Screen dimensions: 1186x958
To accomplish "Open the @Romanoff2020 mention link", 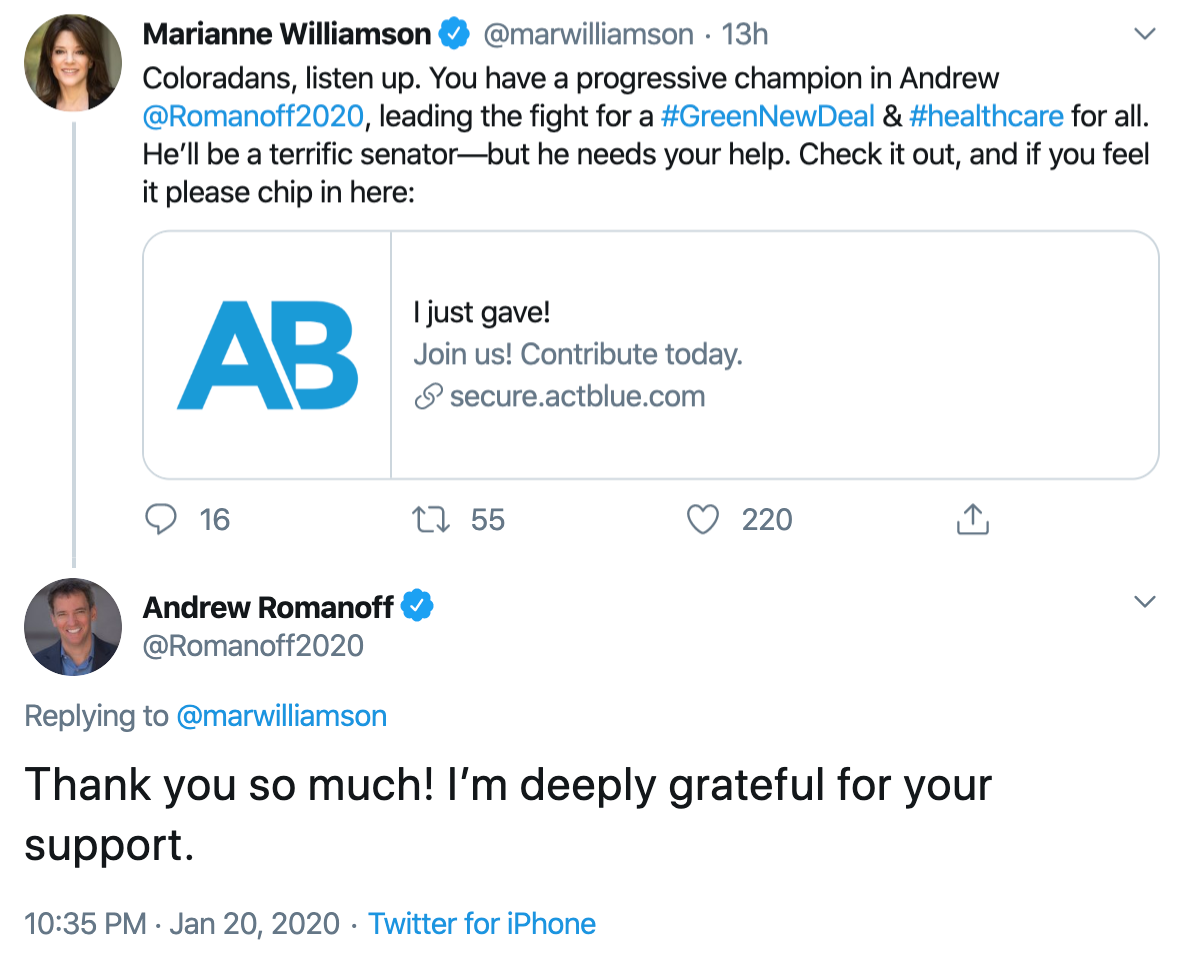I will pyautogui.click(x=252, y=116).
